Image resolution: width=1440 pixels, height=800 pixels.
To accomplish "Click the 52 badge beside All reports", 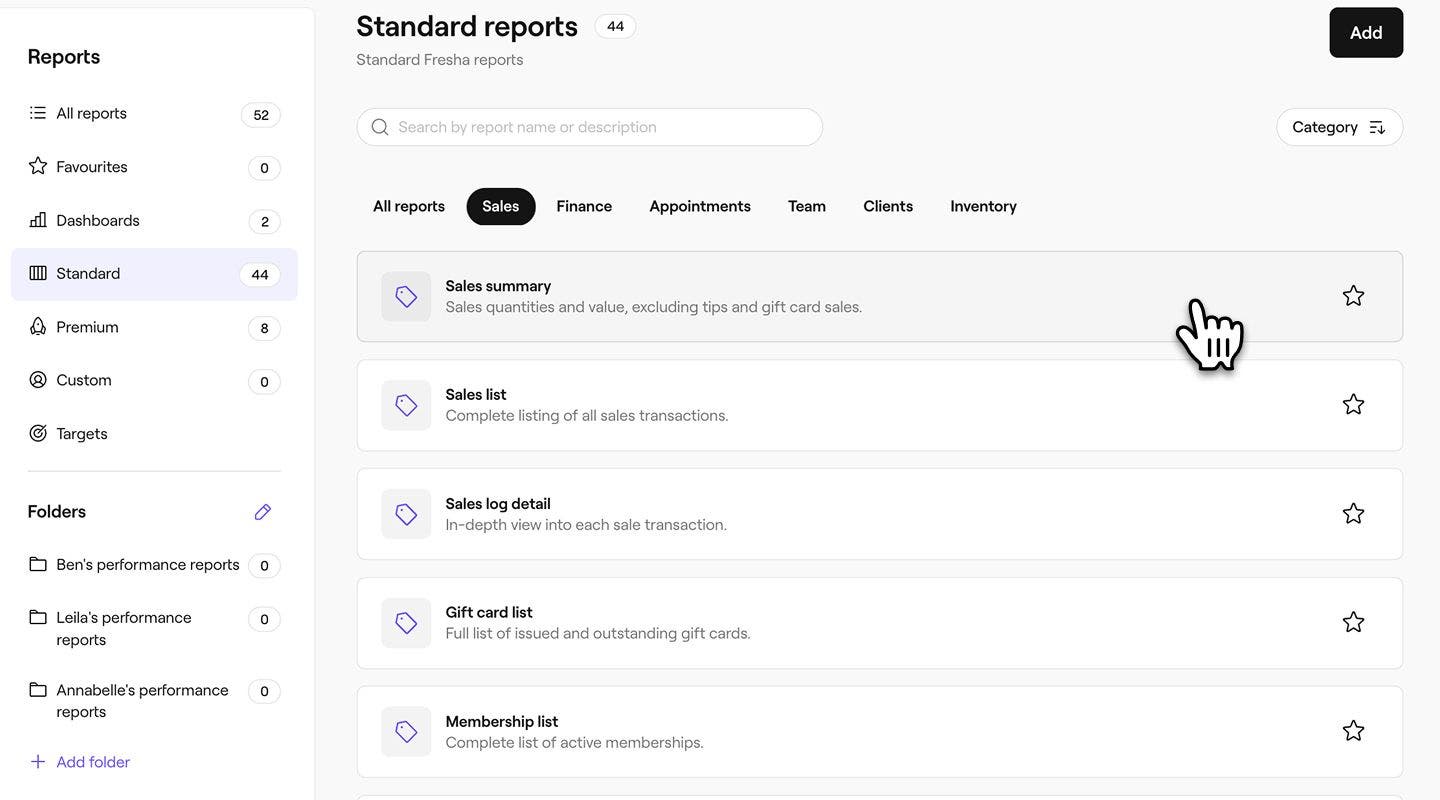I will tap(261, 115).
